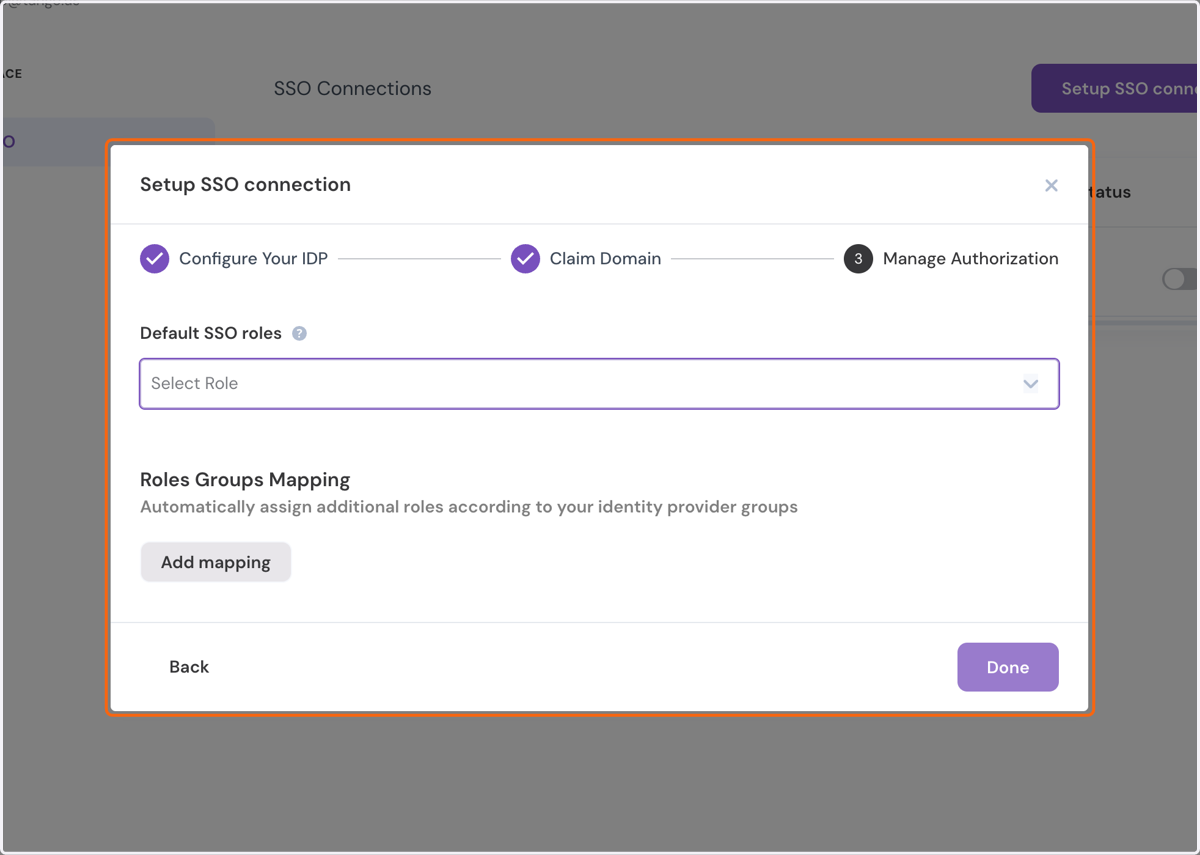Click the Default SSO roles label
The width and height of the screenshot is (1200, 855).
click(211, 334)
